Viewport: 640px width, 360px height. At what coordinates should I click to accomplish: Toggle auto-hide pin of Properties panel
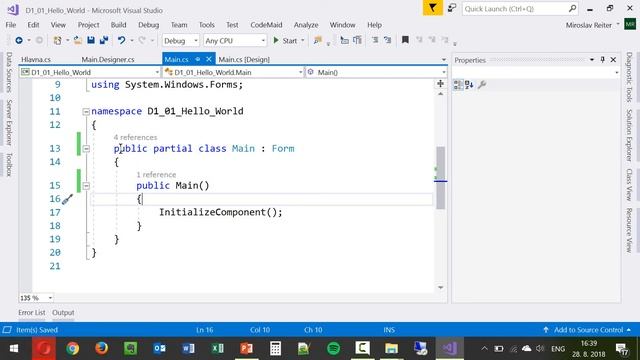602,60
